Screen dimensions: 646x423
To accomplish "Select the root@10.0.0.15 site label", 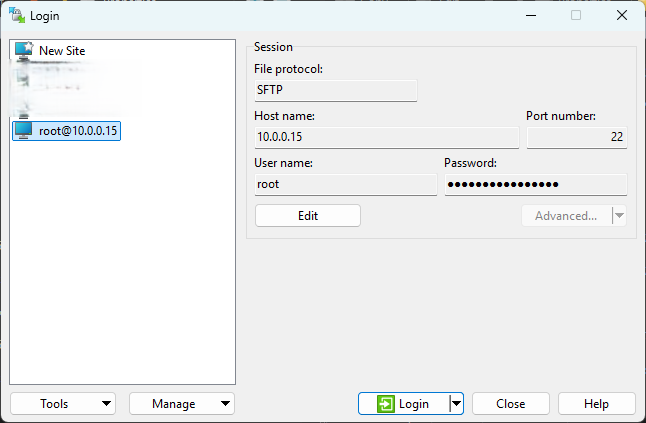I will (x=79, y=131).
